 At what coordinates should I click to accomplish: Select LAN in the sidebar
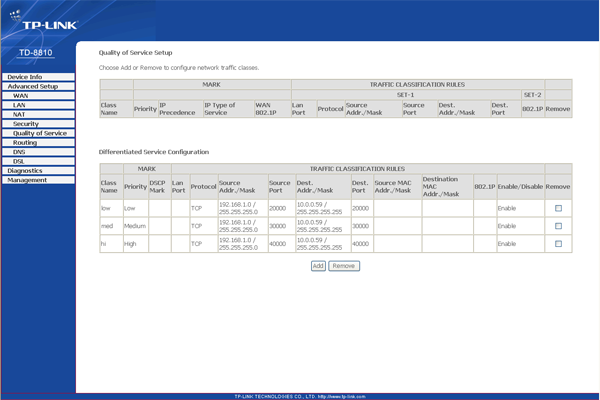(x=38, y=105)
